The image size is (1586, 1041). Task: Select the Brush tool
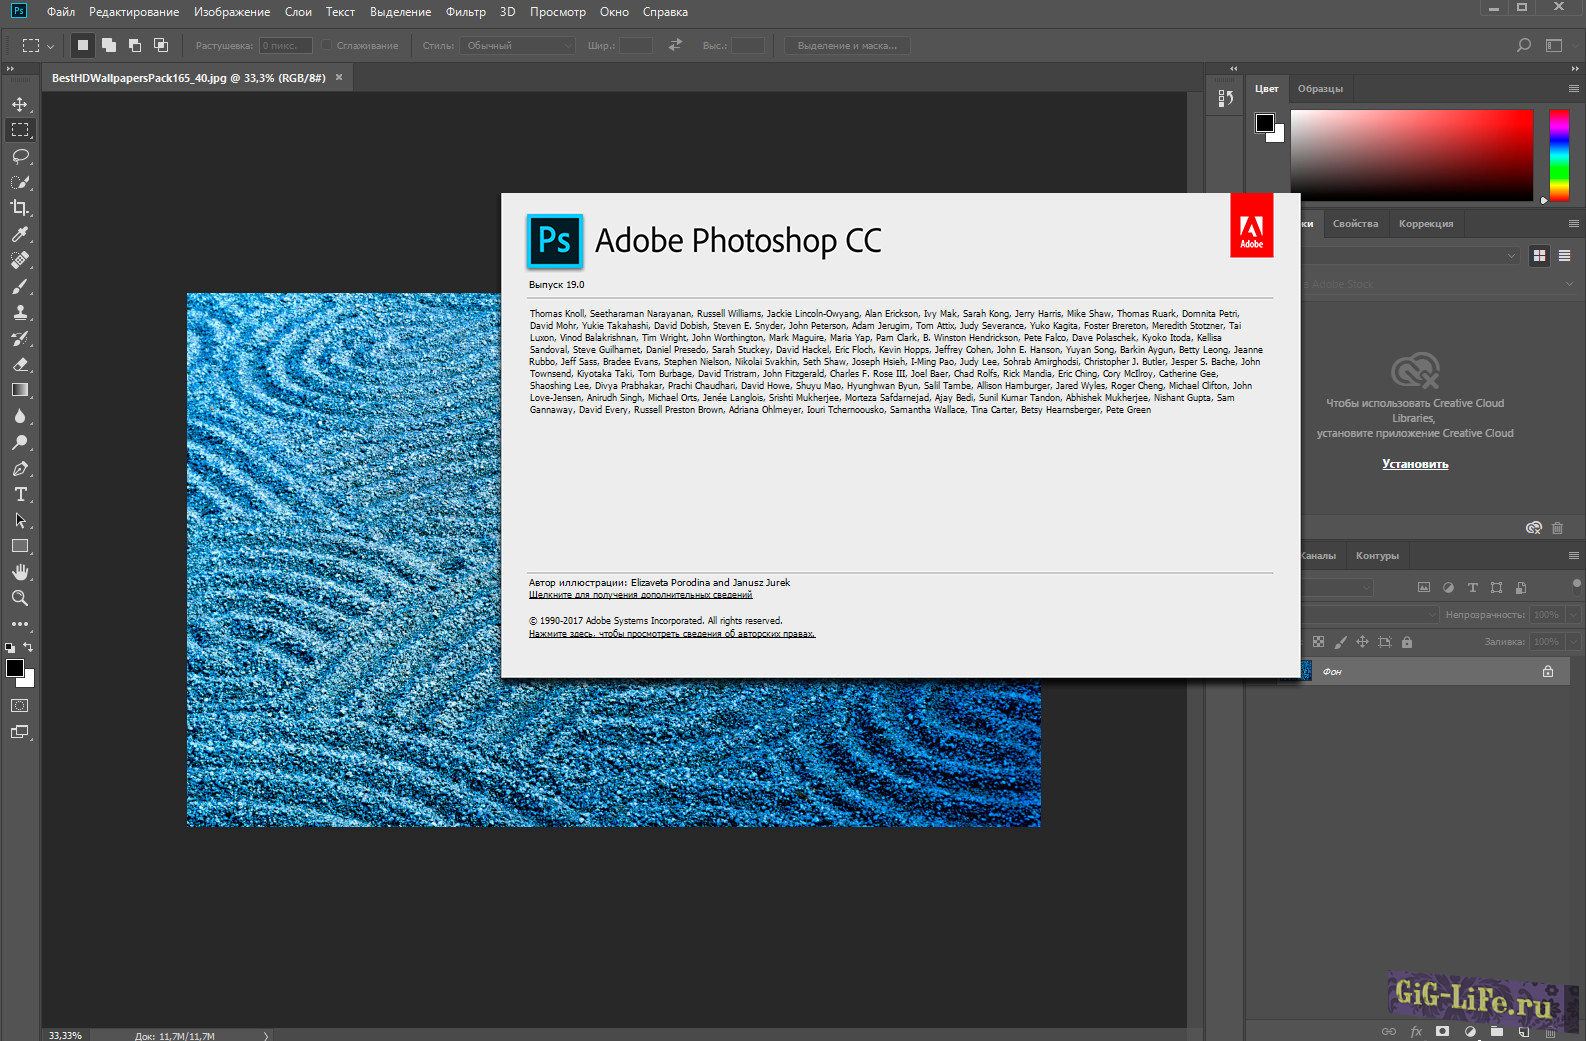click(x=20, y=287)
